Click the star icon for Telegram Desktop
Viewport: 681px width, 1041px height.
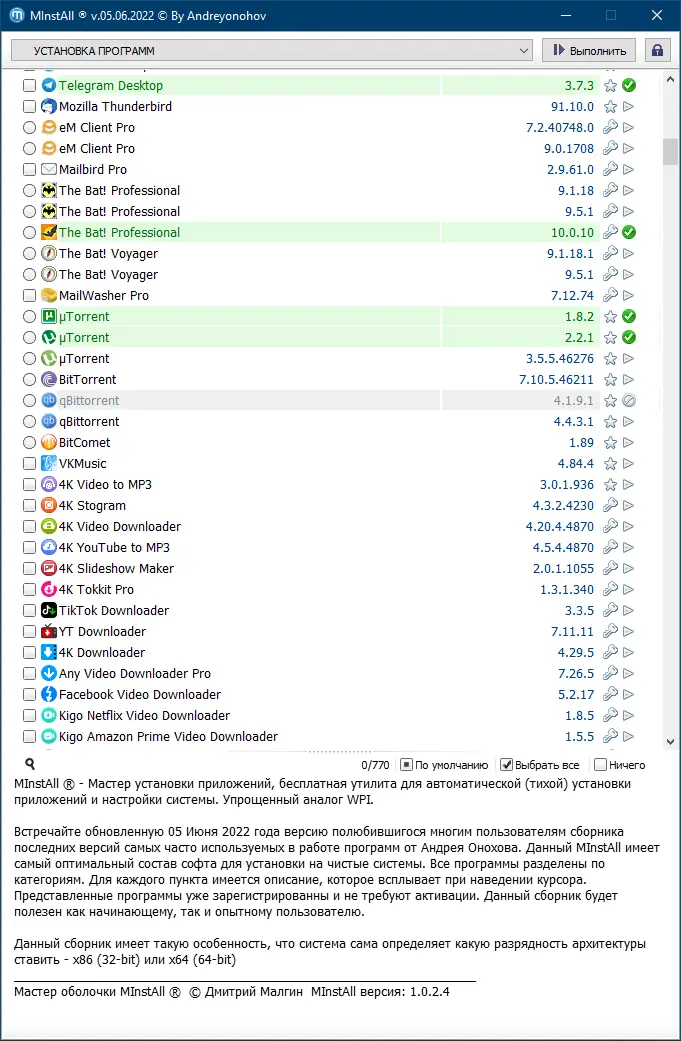pos(610,86)
